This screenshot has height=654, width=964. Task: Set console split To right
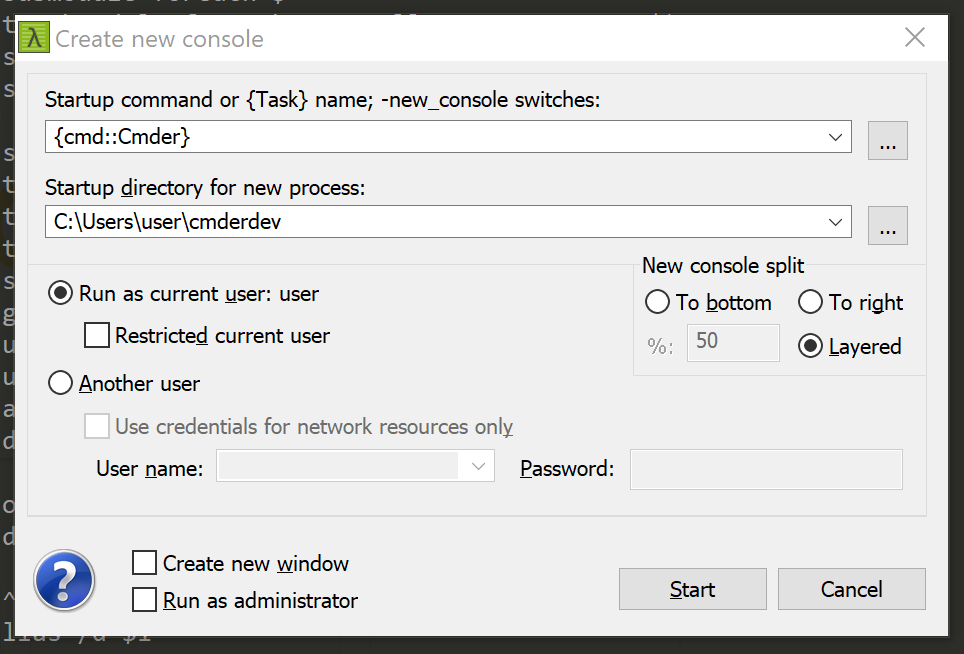811,302
